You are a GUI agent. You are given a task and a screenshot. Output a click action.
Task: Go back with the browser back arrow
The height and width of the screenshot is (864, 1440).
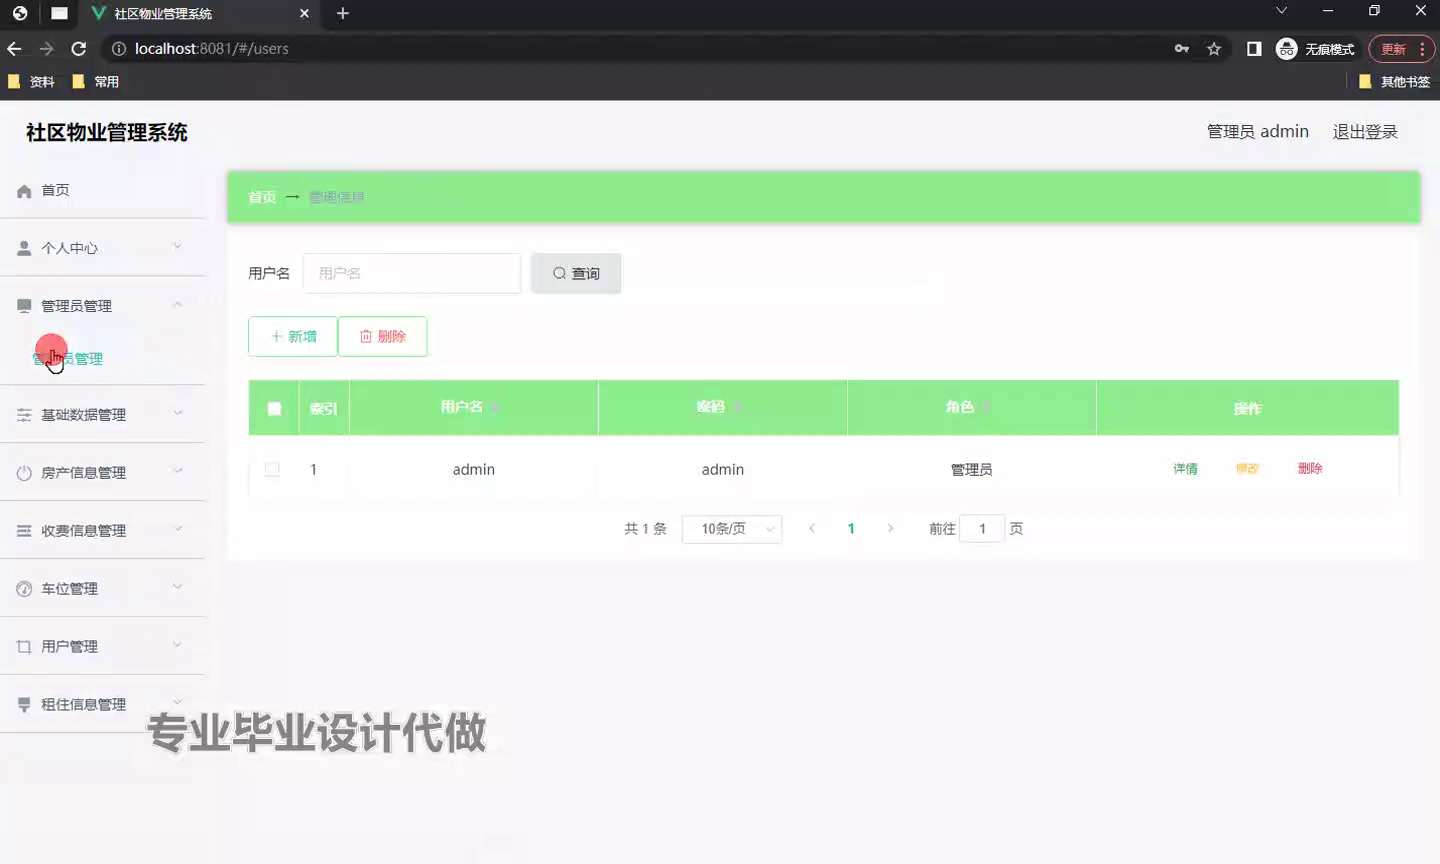tap(14, 48)
